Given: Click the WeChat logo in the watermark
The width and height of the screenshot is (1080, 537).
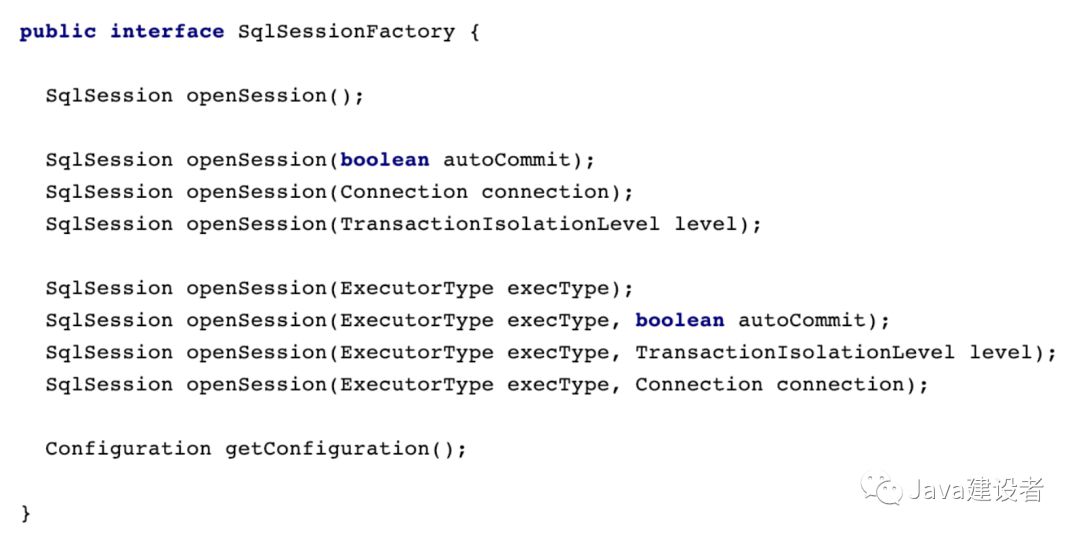Looking at the screenshot, I should click(x=883, y=489).
